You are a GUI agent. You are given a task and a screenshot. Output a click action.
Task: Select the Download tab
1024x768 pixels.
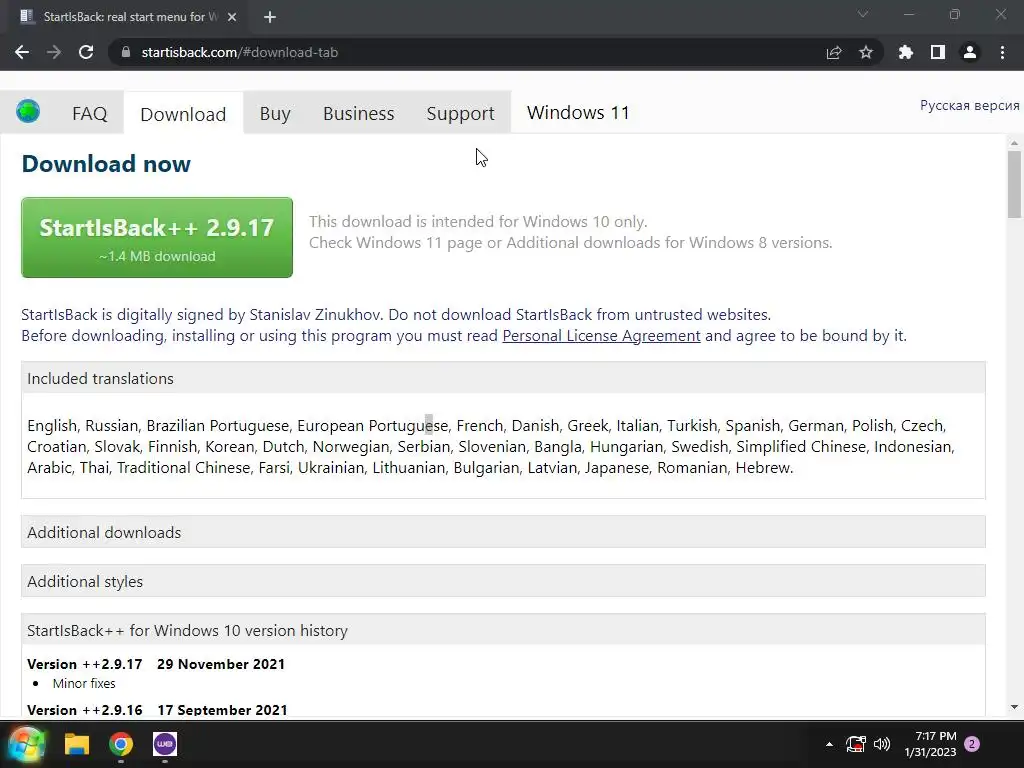pos(184,114)
